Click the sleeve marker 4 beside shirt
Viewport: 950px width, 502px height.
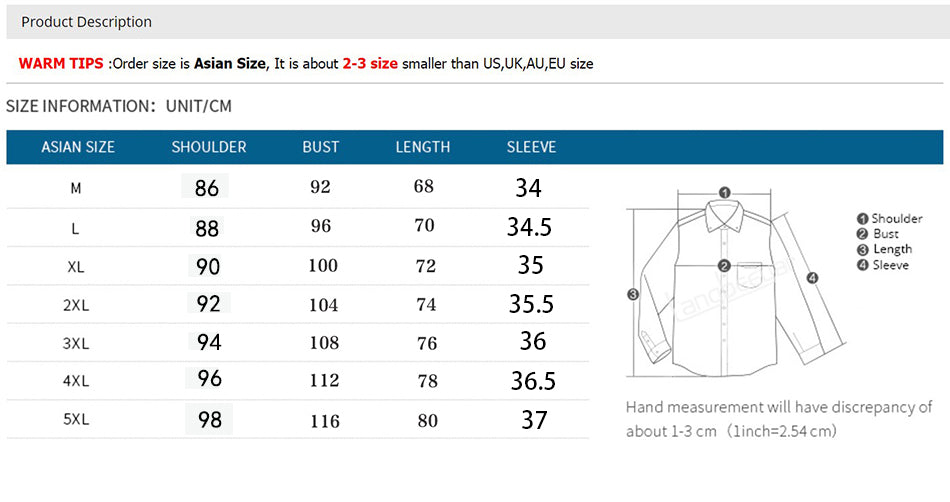point(812,278)
